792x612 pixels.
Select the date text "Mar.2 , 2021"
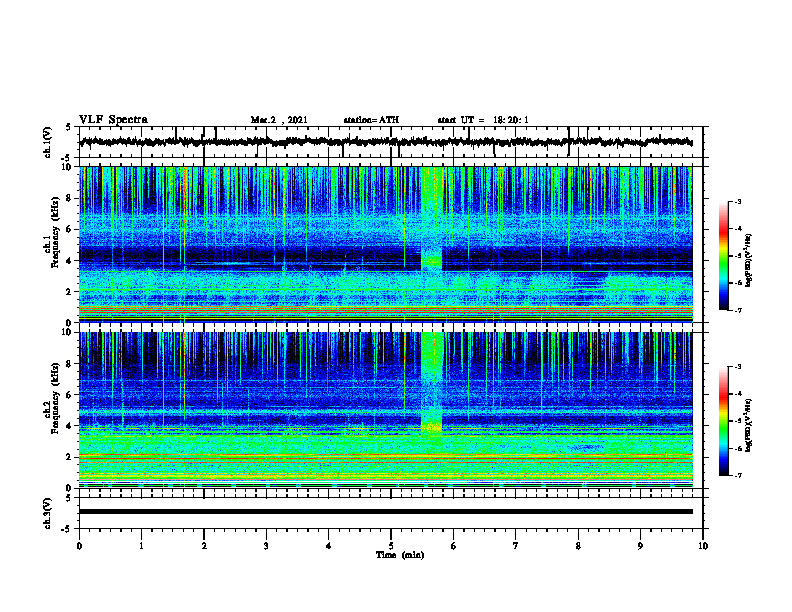click(279, 120)
